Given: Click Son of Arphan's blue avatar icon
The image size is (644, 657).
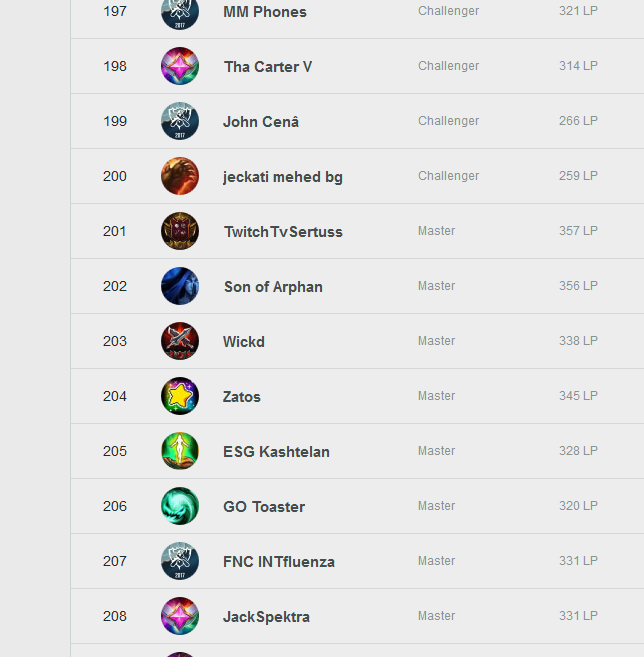Looking at the screenshot, I should click(x=180, y=286).
